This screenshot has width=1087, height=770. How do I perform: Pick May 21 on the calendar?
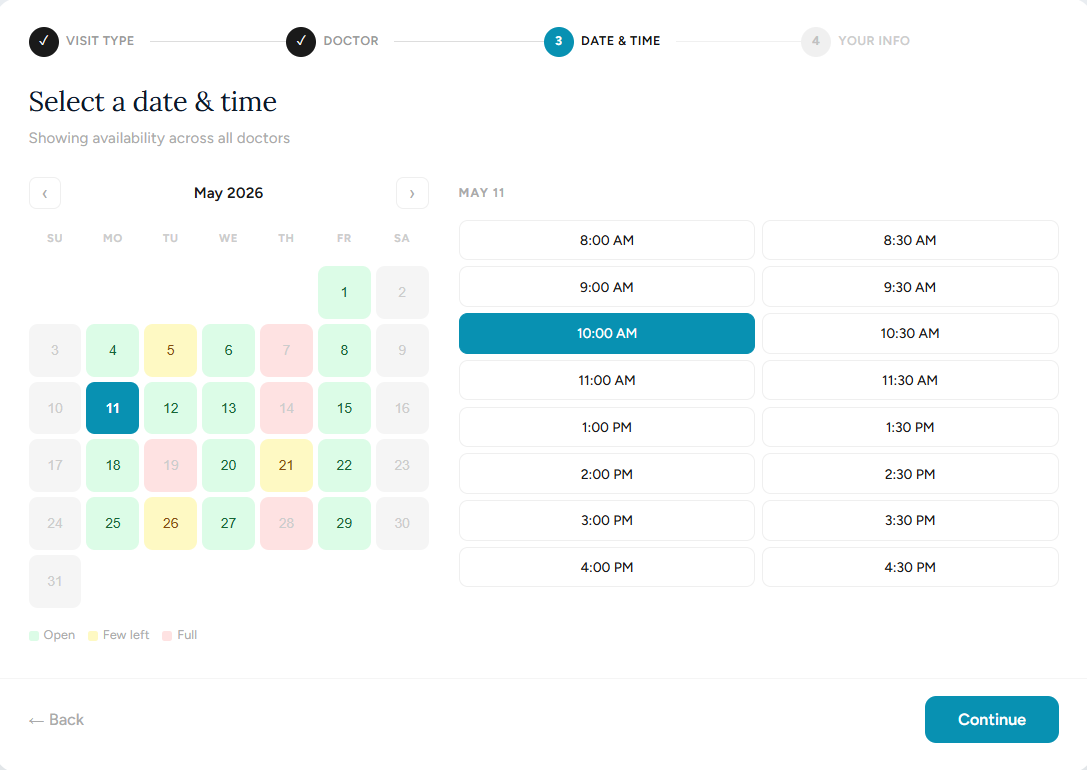(x=286, y=465)
